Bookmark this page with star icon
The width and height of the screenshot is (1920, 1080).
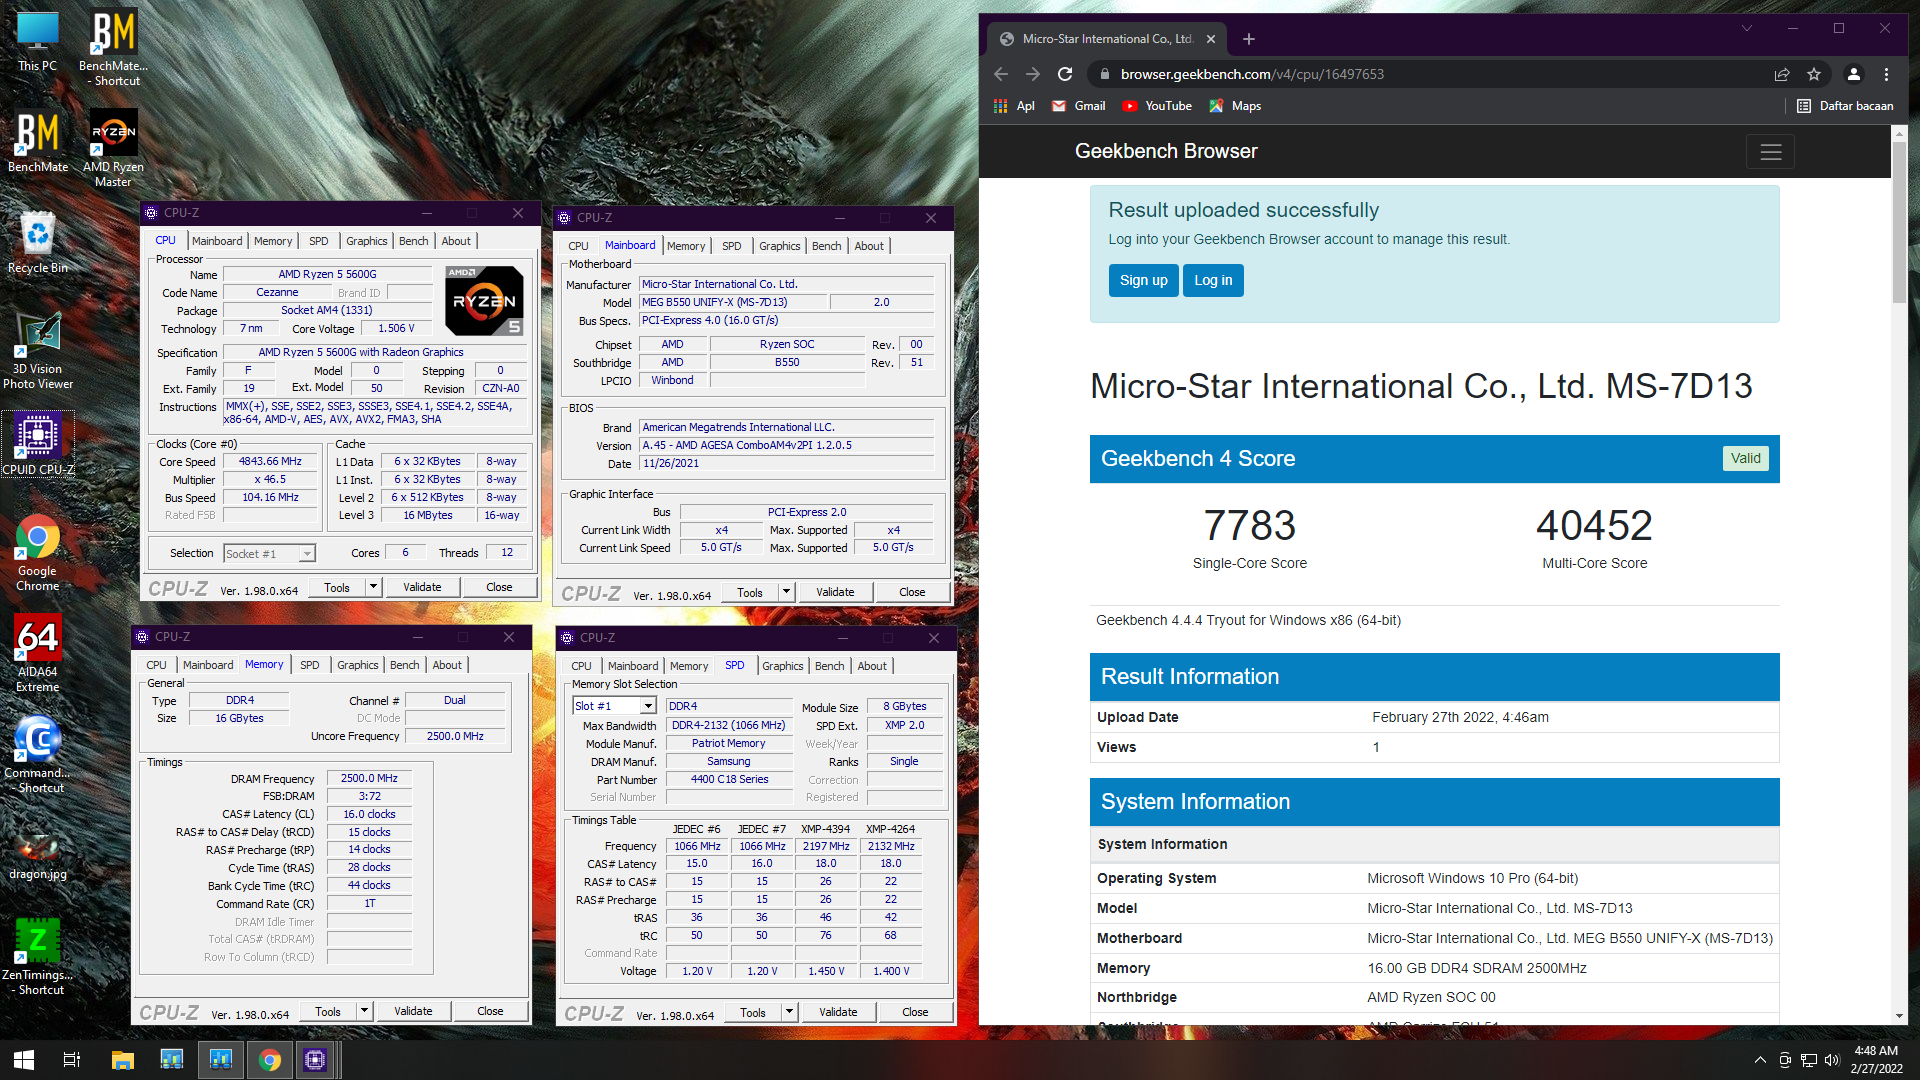1814,74
